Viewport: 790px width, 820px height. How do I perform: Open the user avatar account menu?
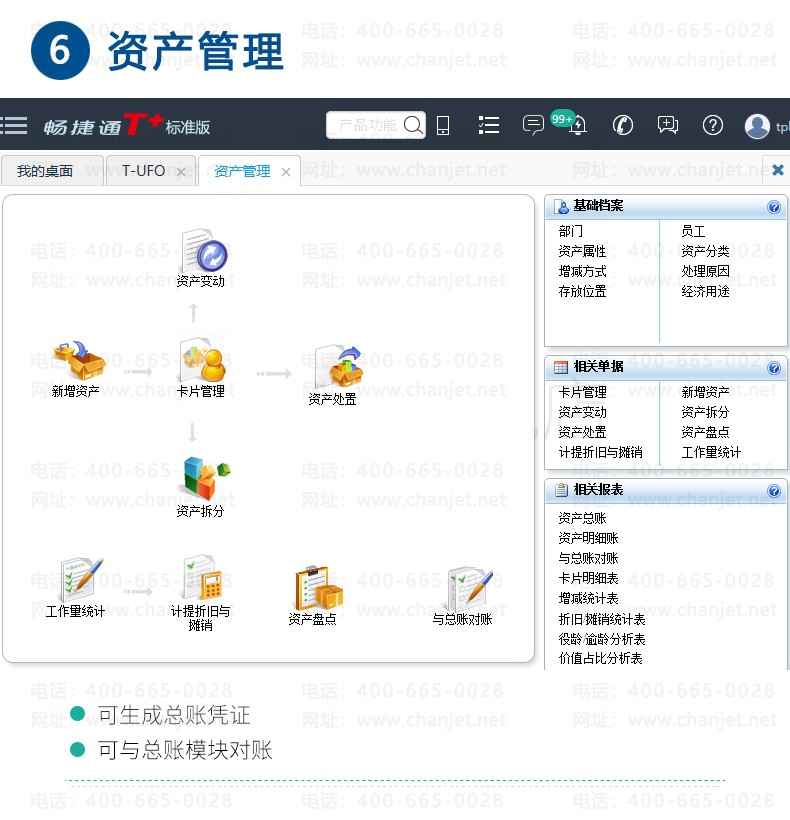coord(757,126)
